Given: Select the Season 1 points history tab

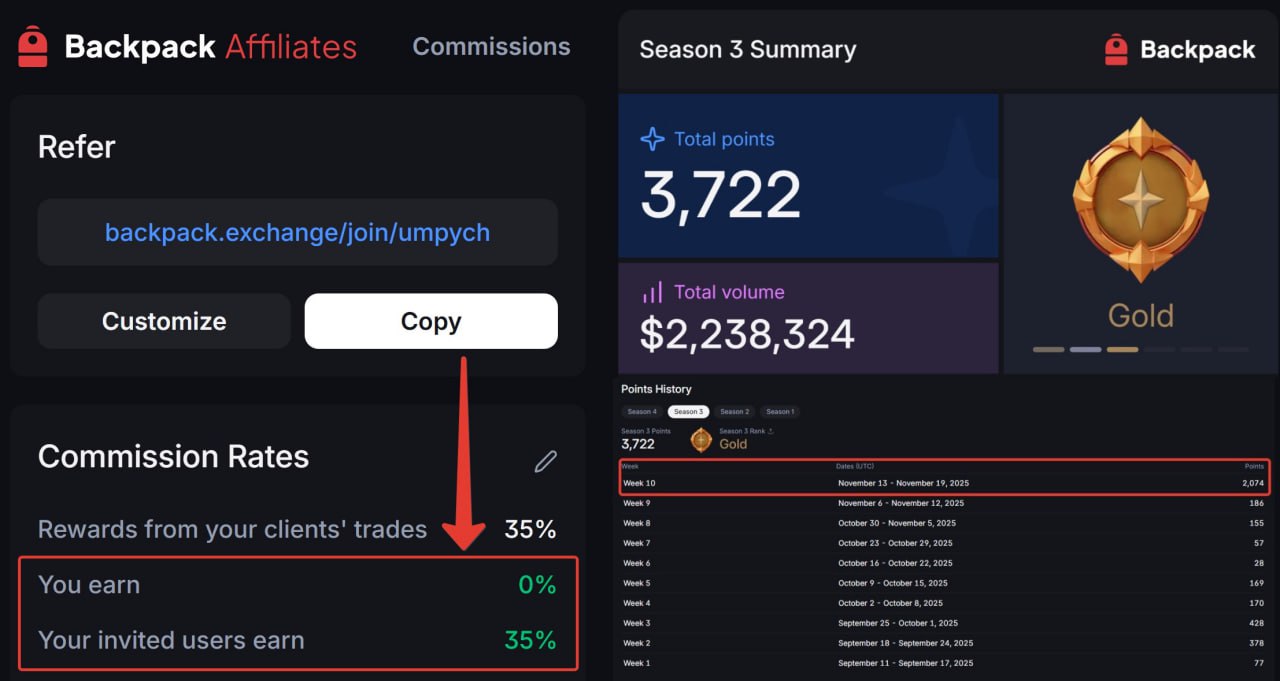Looking at the screenshot, I should point(780,412).
